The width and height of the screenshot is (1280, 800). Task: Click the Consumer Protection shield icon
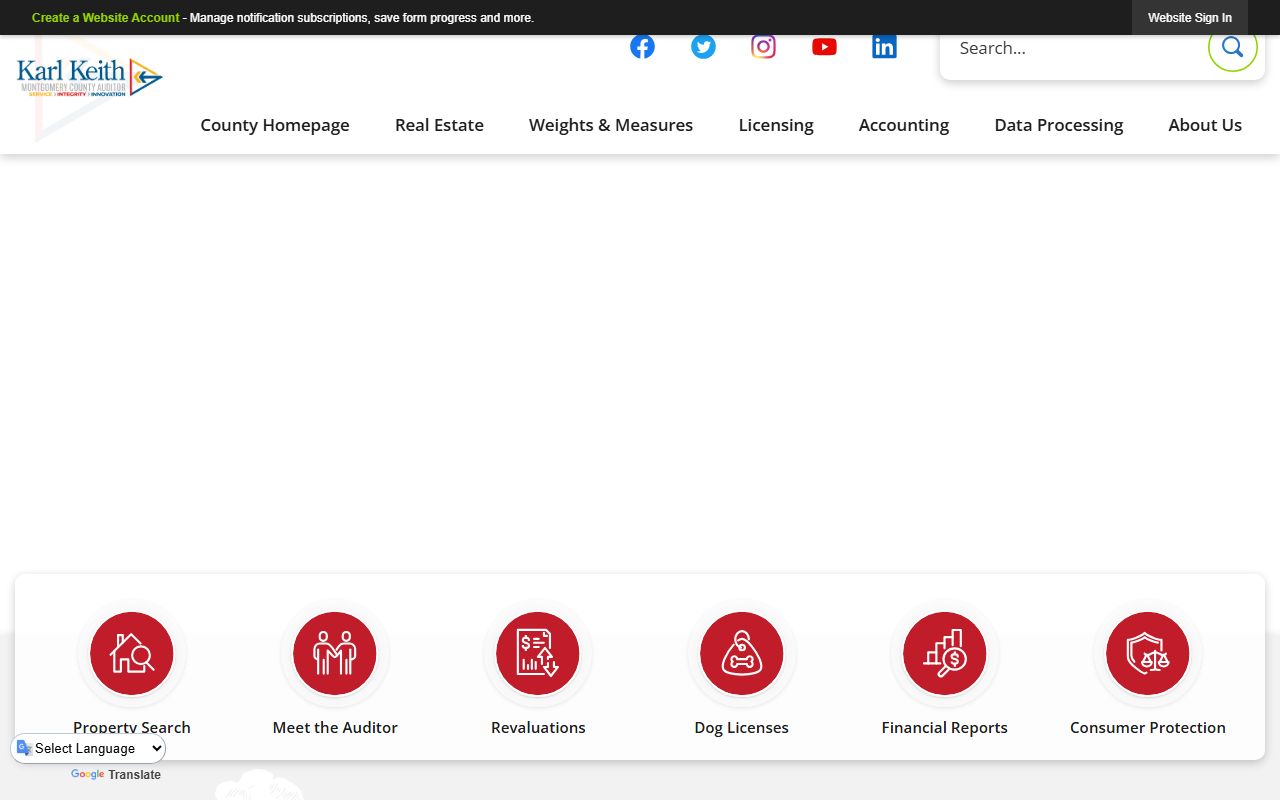click(x=1147, y=653)
